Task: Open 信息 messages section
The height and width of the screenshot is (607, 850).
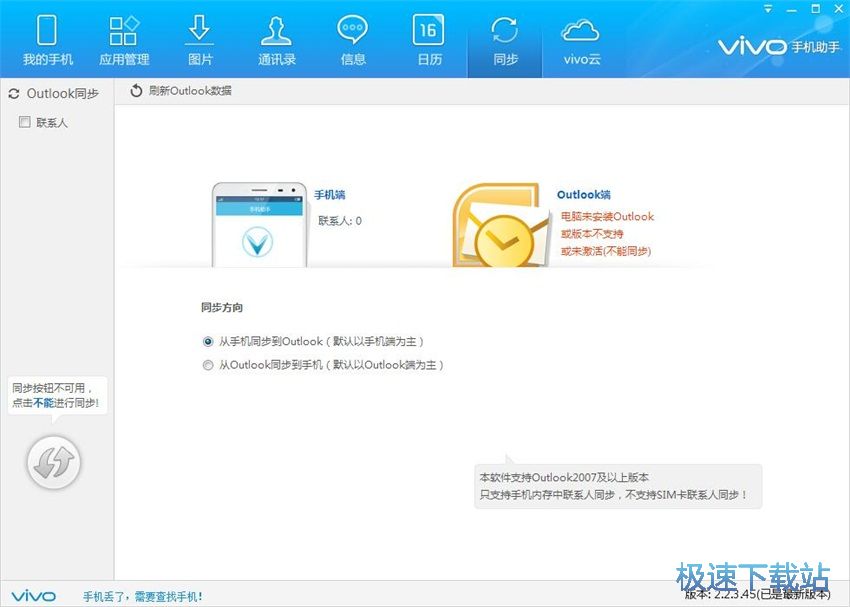Action: 353,40
